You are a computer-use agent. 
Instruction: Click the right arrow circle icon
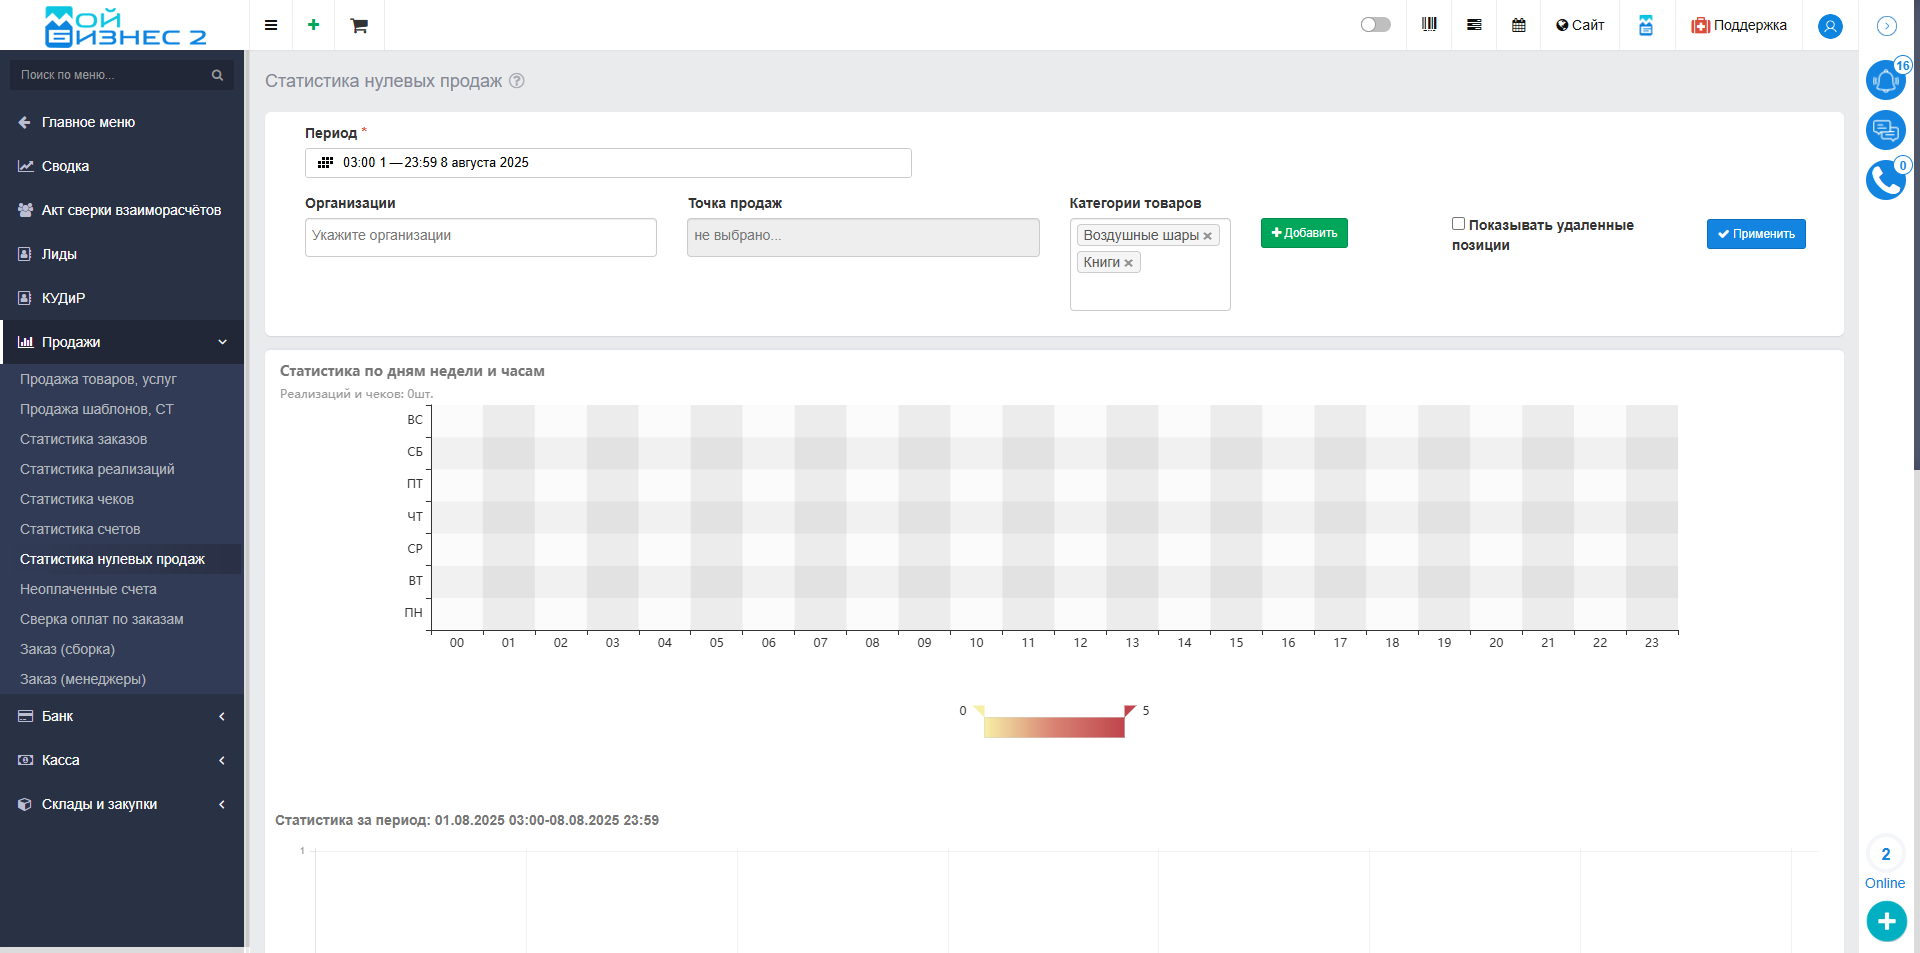click(1887, 26)
